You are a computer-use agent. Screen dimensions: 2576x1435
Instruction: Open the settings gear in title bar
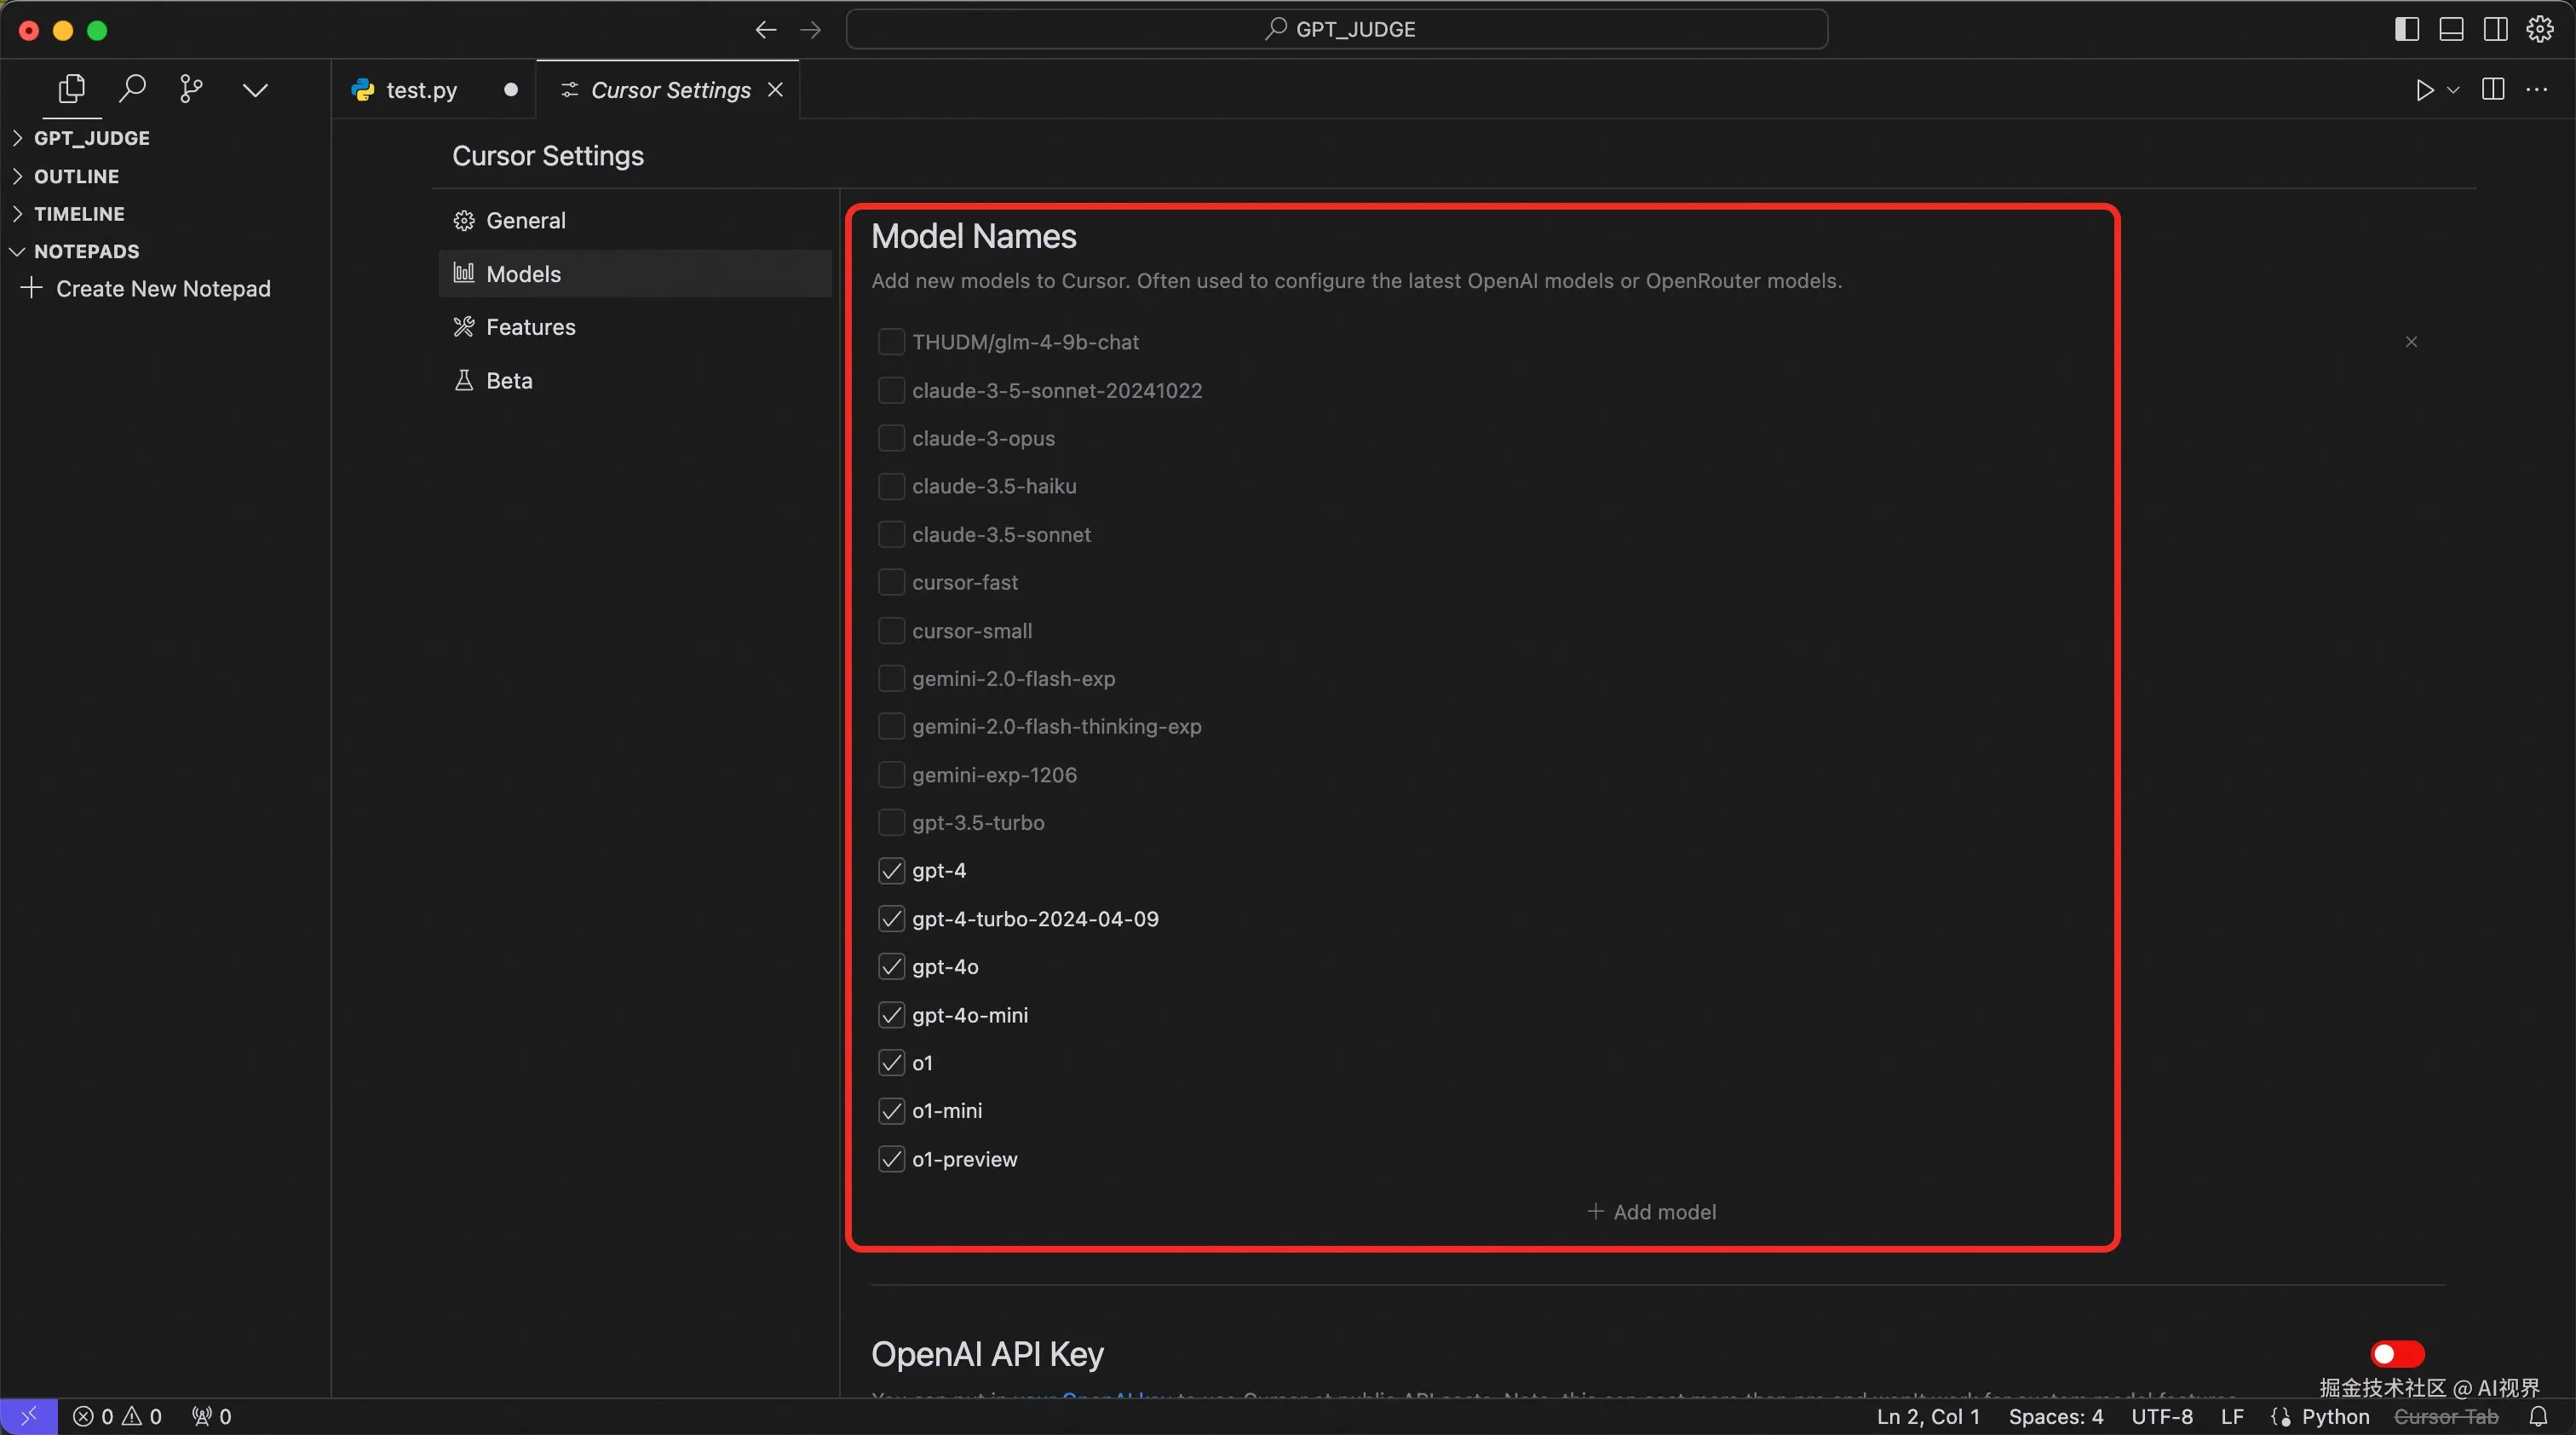2540,30
